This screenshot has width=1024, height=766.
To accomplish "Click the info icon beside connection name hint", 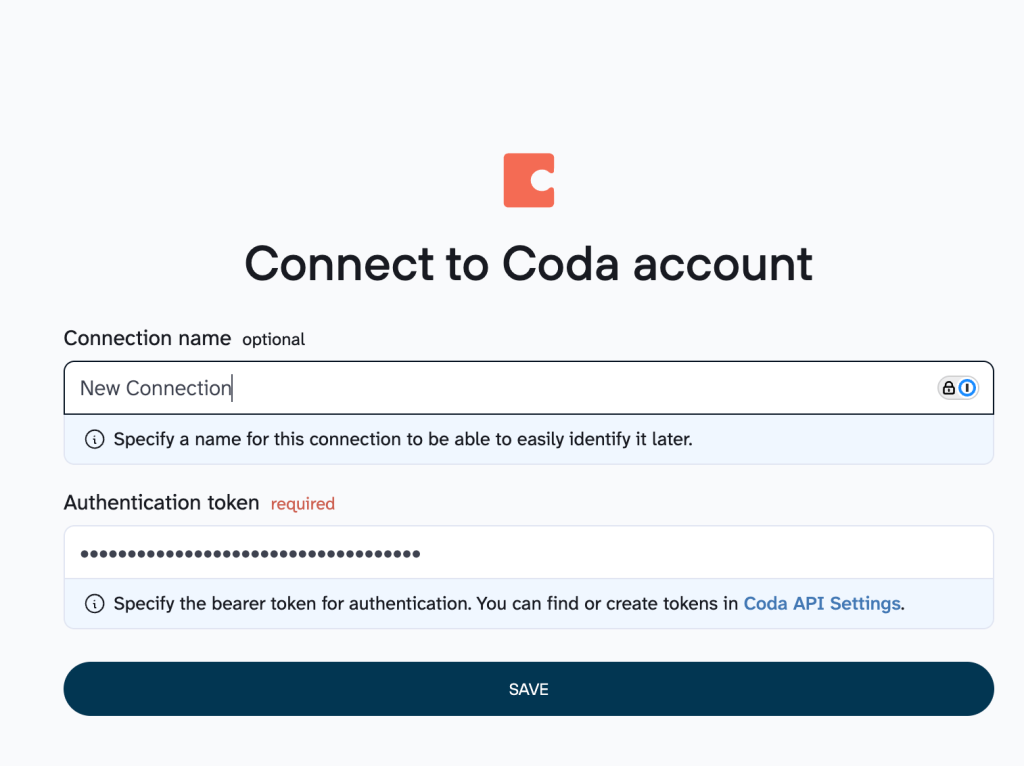I will pyautogui.click(x=94, y=439).
